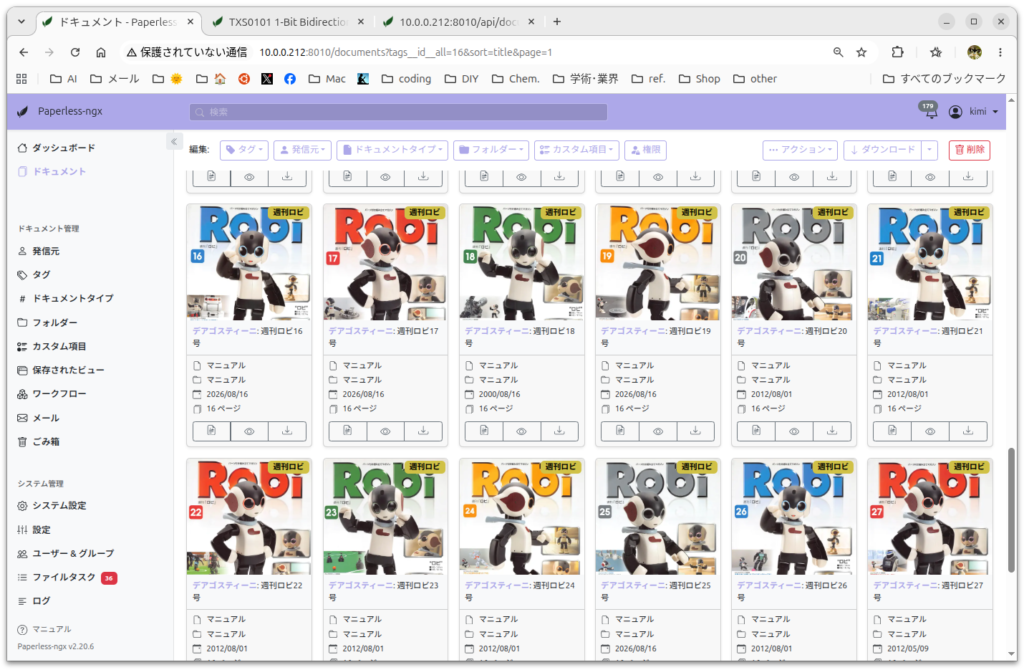Click the edit icon on 週刊ロビ20号 card
This screenshot has height=670, width=1024.
756,431
